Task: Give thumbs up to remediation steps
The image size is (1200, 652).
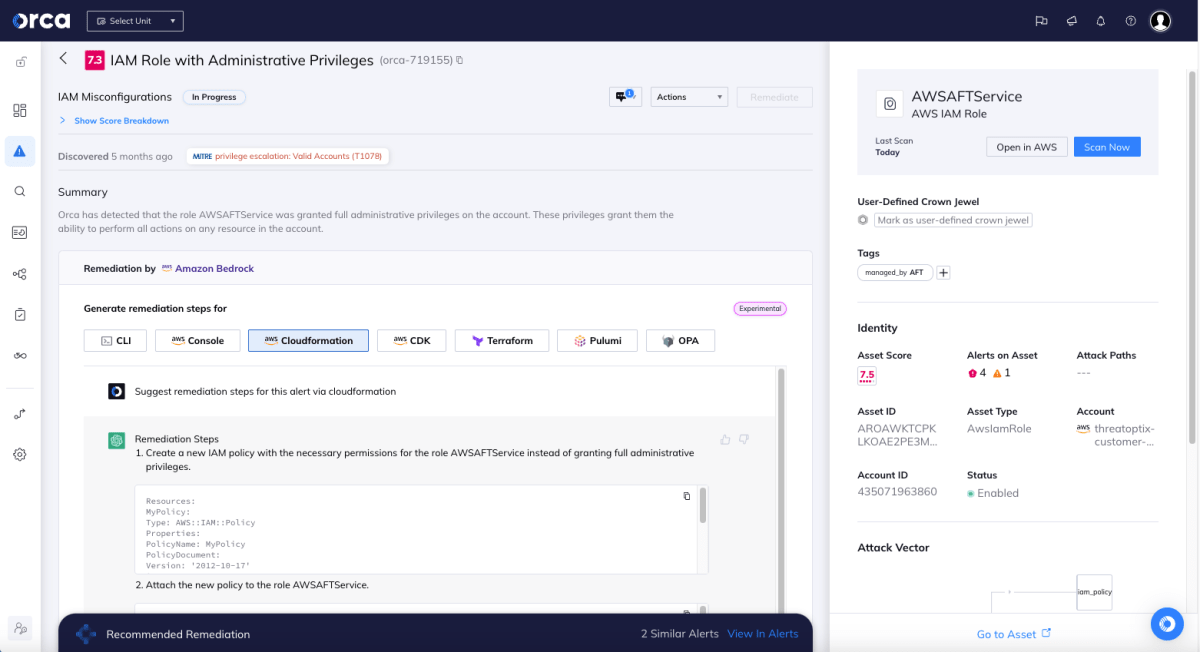Action: (x=725, y=439)
